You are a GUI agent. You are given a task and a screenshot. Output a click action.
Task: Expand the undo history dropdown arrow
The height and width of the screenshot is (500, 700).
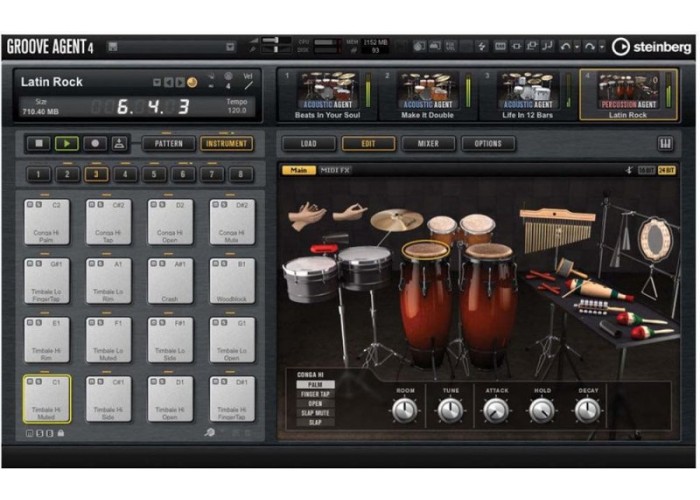pos(577,46)
